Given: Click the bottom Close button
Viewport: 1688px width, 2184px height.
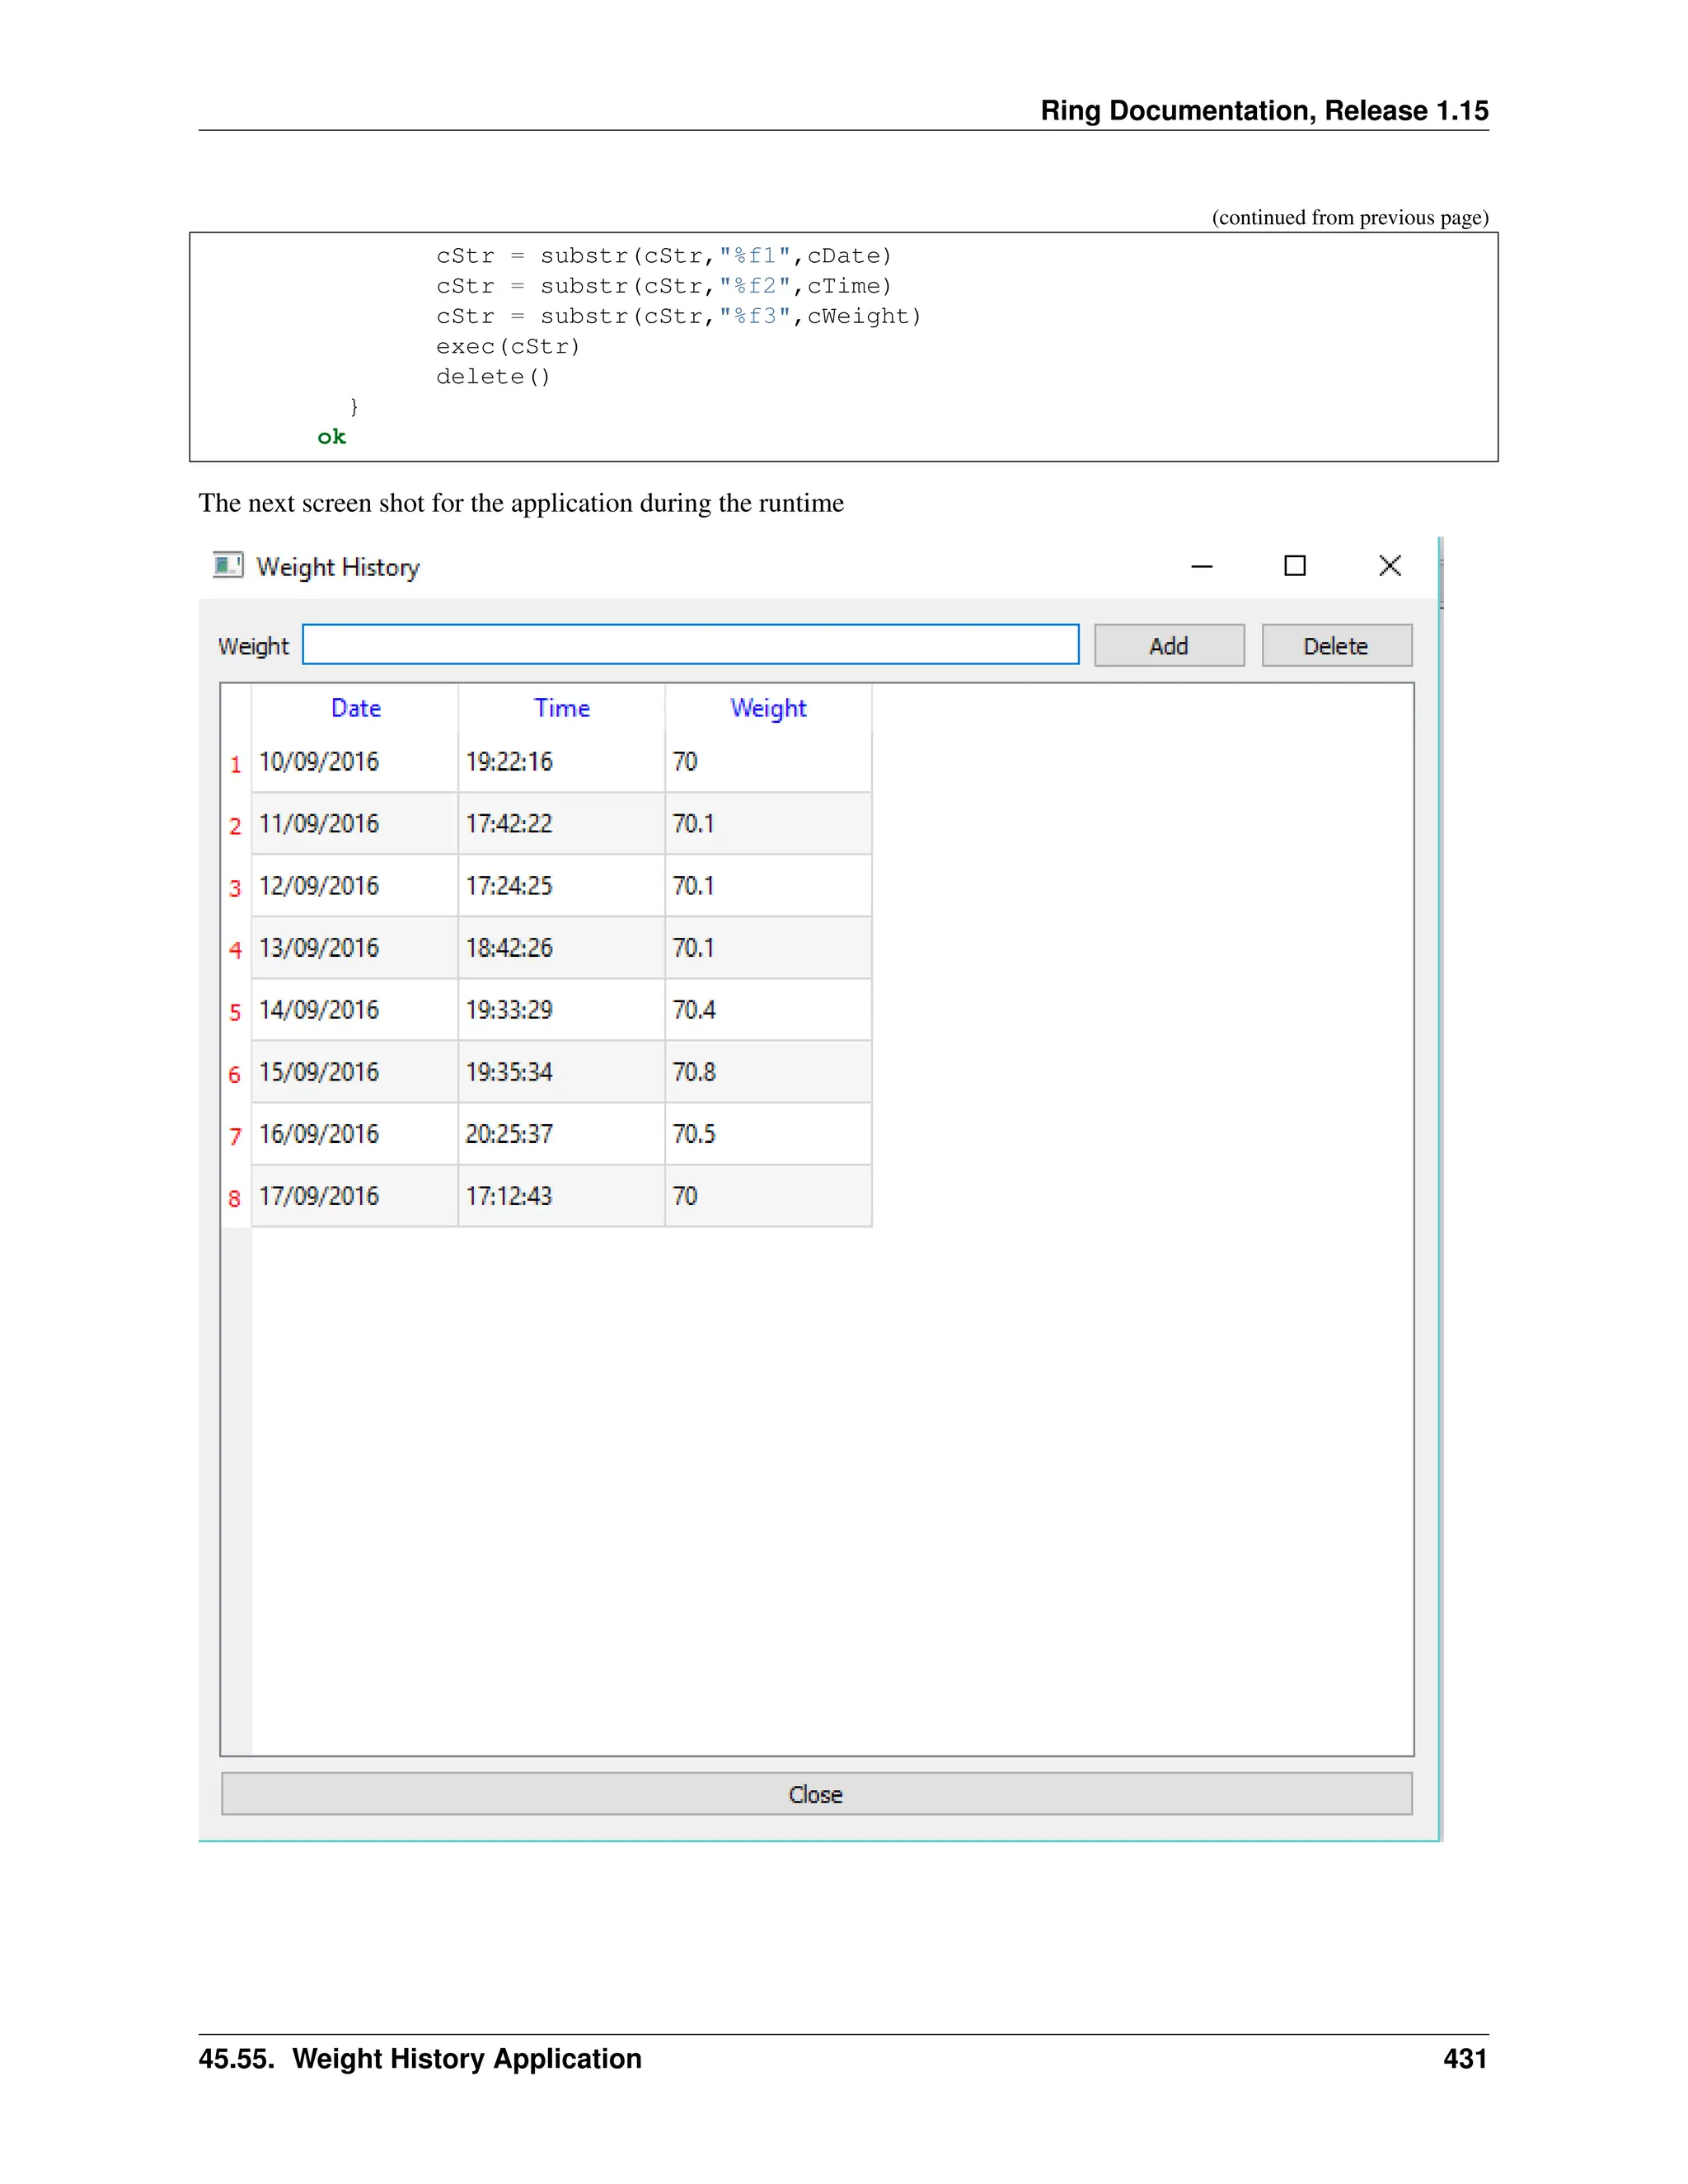Looking at the screenshot, I should click(x=816, y=1794).
